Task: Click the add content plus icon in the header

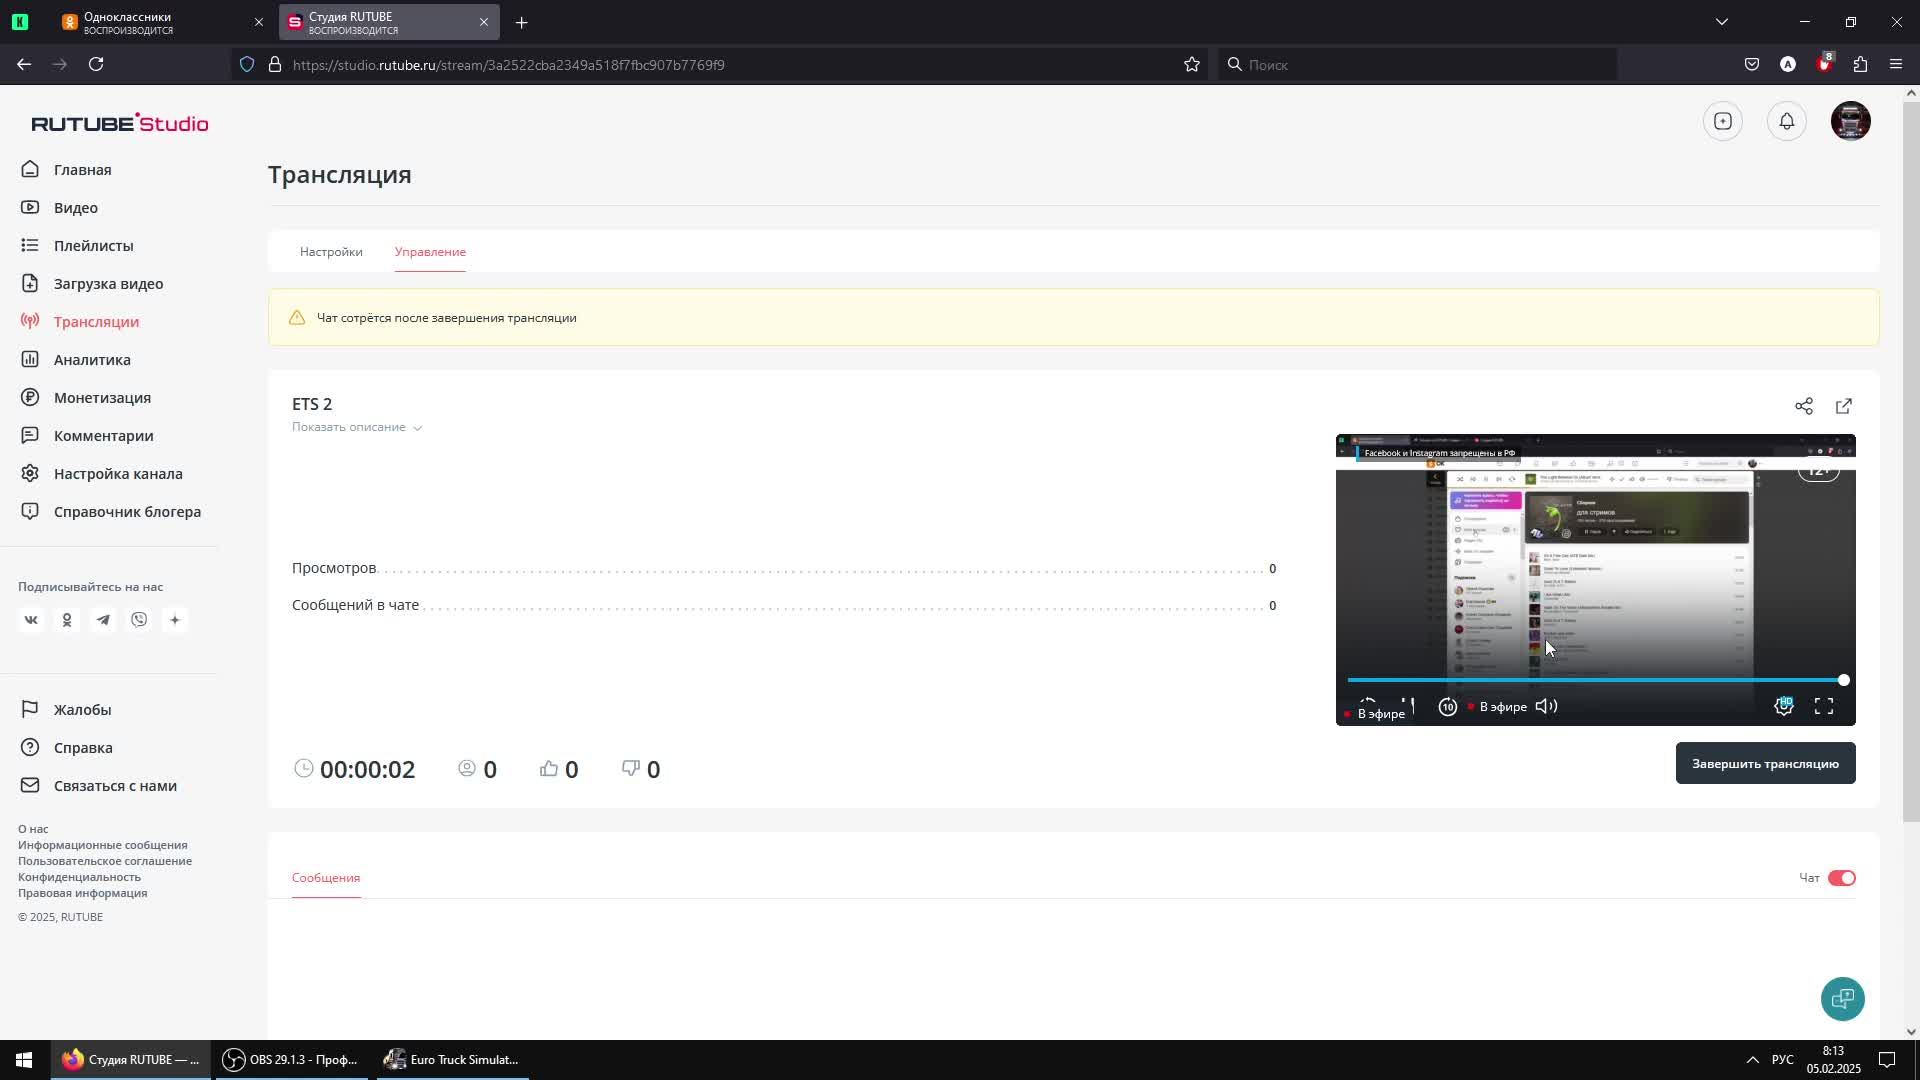Action: click(1723, 121)
